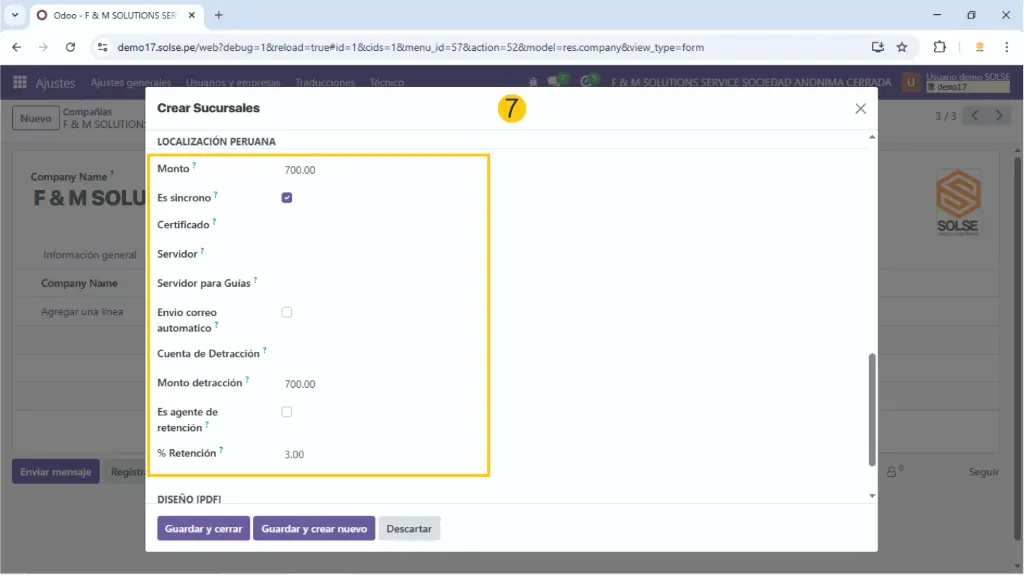
Task: Go to previous company record arrow
Action: (975, 116)
